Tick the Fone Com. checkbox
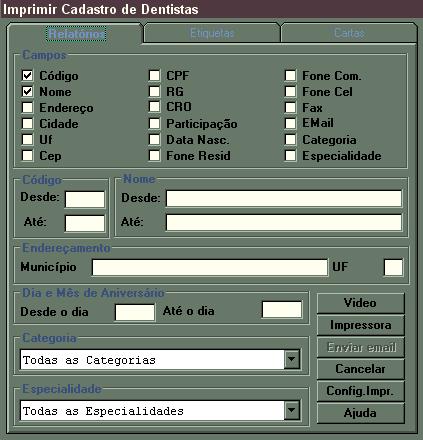The height and width of the screenshot is (440, 423). pos(290,75)
